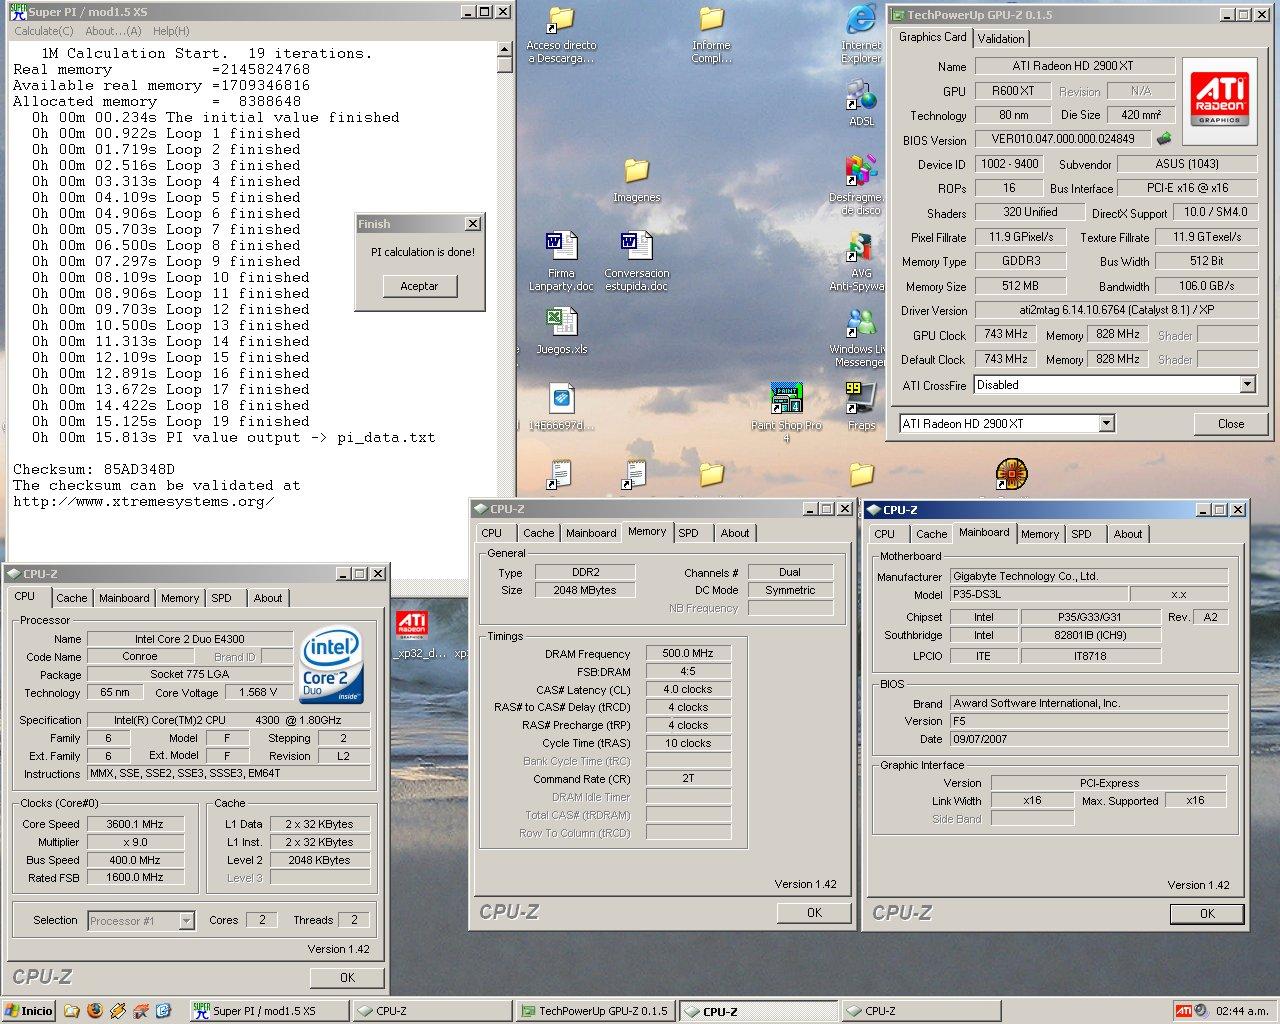Viewport: 1280px width, 1024px height.
Task: Click the 'Checksum: 85AD348D' line in Super PI
Action: (94, 469)
